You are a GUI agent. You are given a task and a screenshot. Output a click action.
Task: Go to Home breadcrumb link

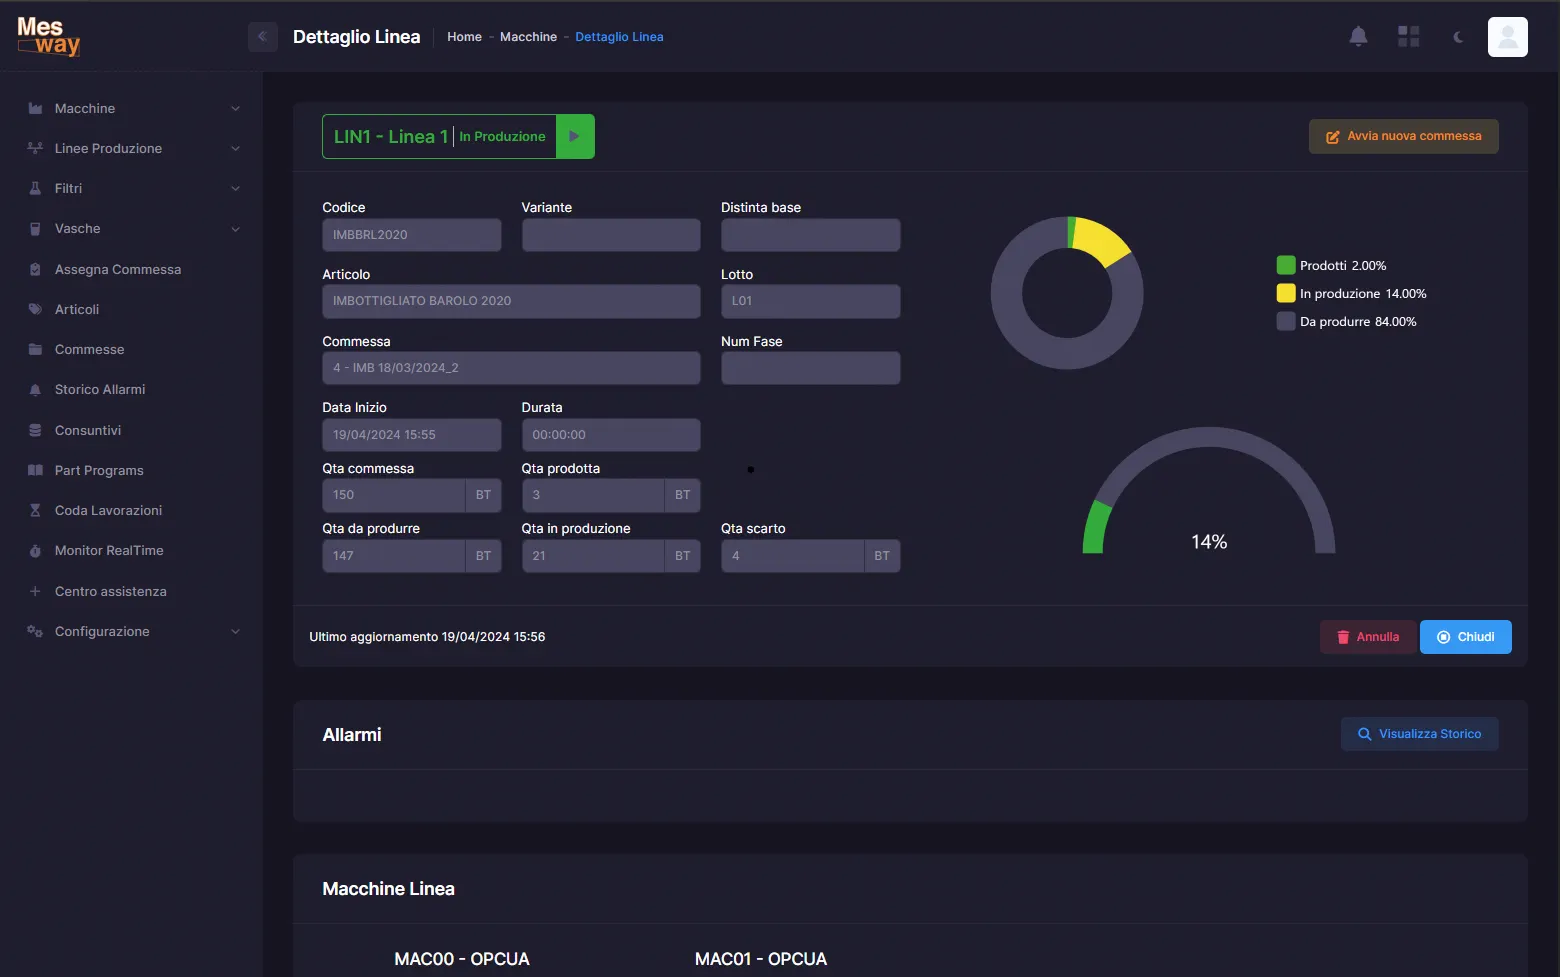464,37
